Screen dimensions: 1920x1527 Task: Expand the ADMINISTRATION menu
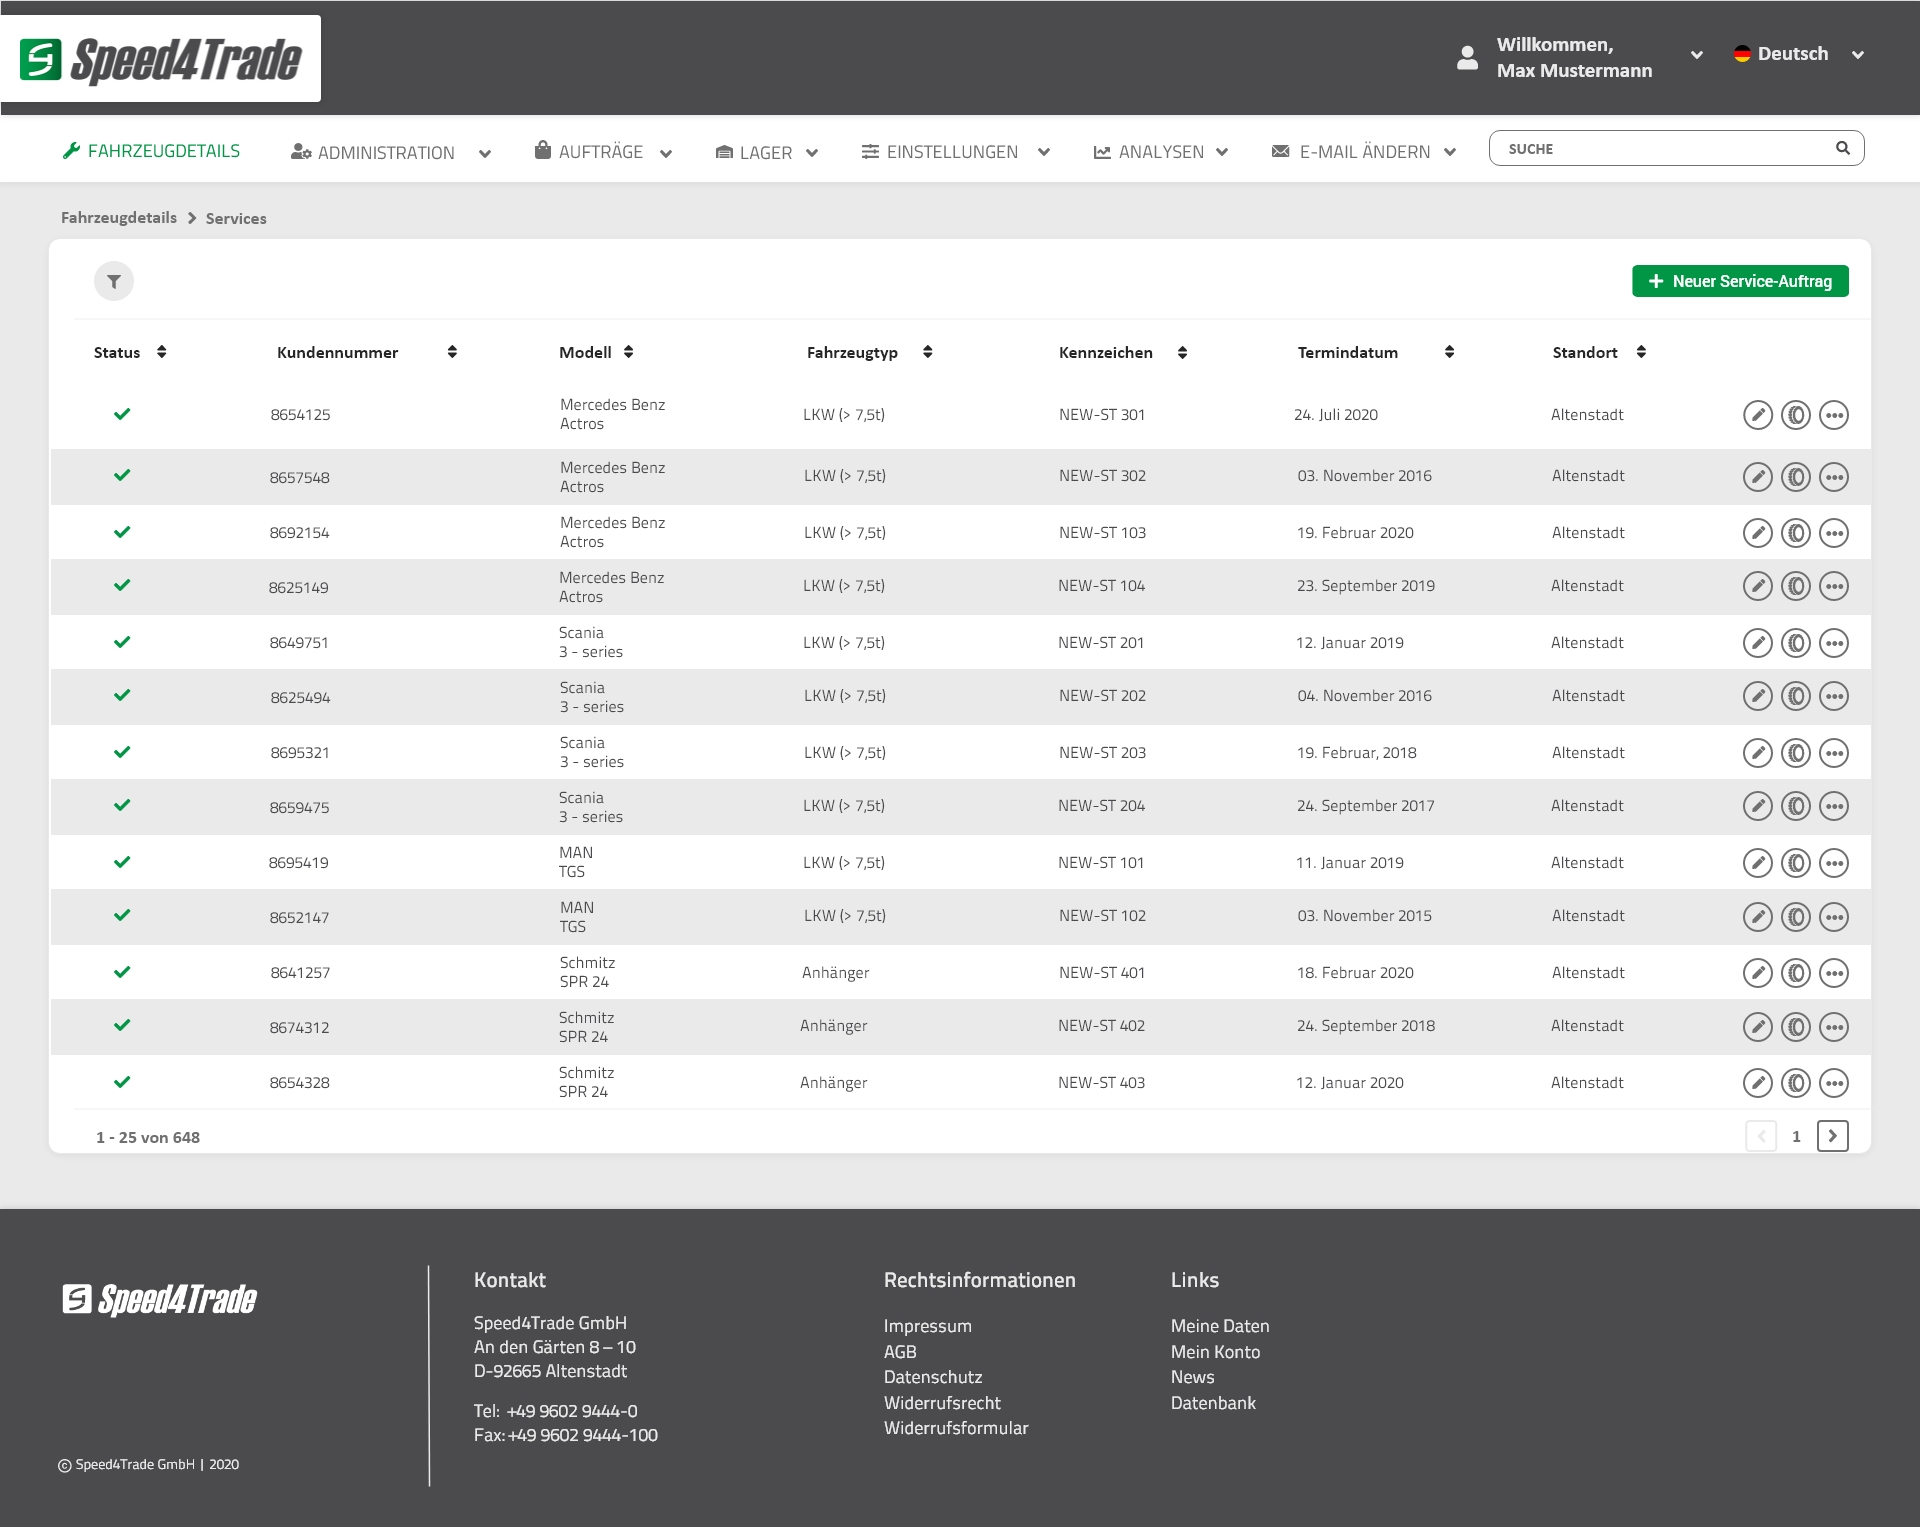coord(385,151)
